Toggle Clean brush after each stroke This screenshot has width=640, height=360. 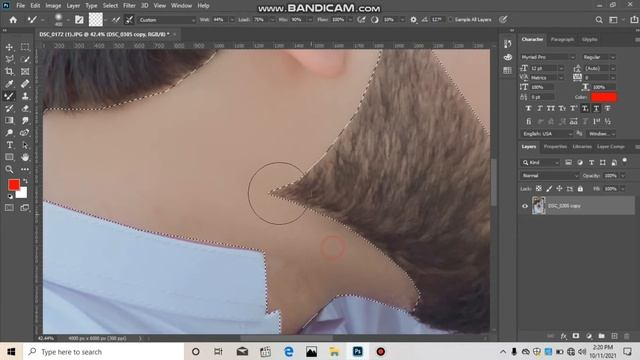click(x=129, y=20)
